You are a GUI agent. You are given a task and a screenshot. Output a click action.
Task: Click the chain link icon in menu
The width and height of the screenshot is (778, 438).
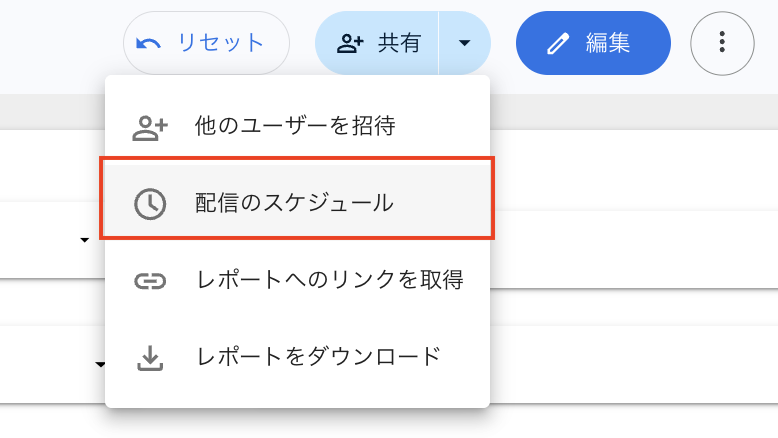point(150,280)
